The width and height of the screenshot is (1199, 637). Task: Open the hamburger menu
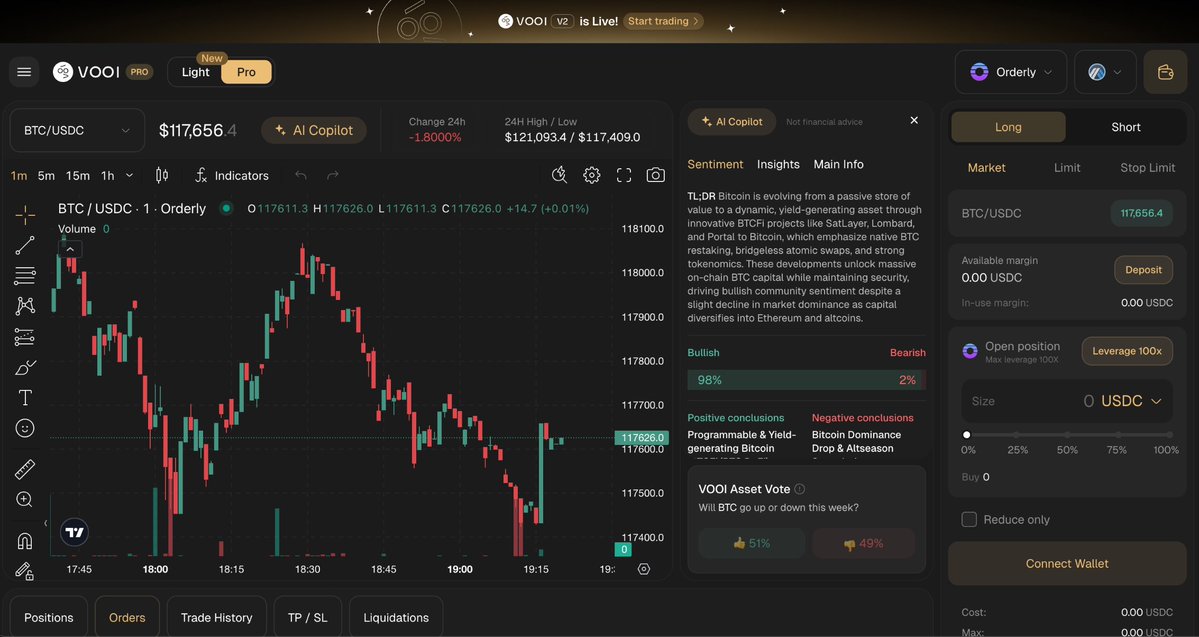[24, 72]
